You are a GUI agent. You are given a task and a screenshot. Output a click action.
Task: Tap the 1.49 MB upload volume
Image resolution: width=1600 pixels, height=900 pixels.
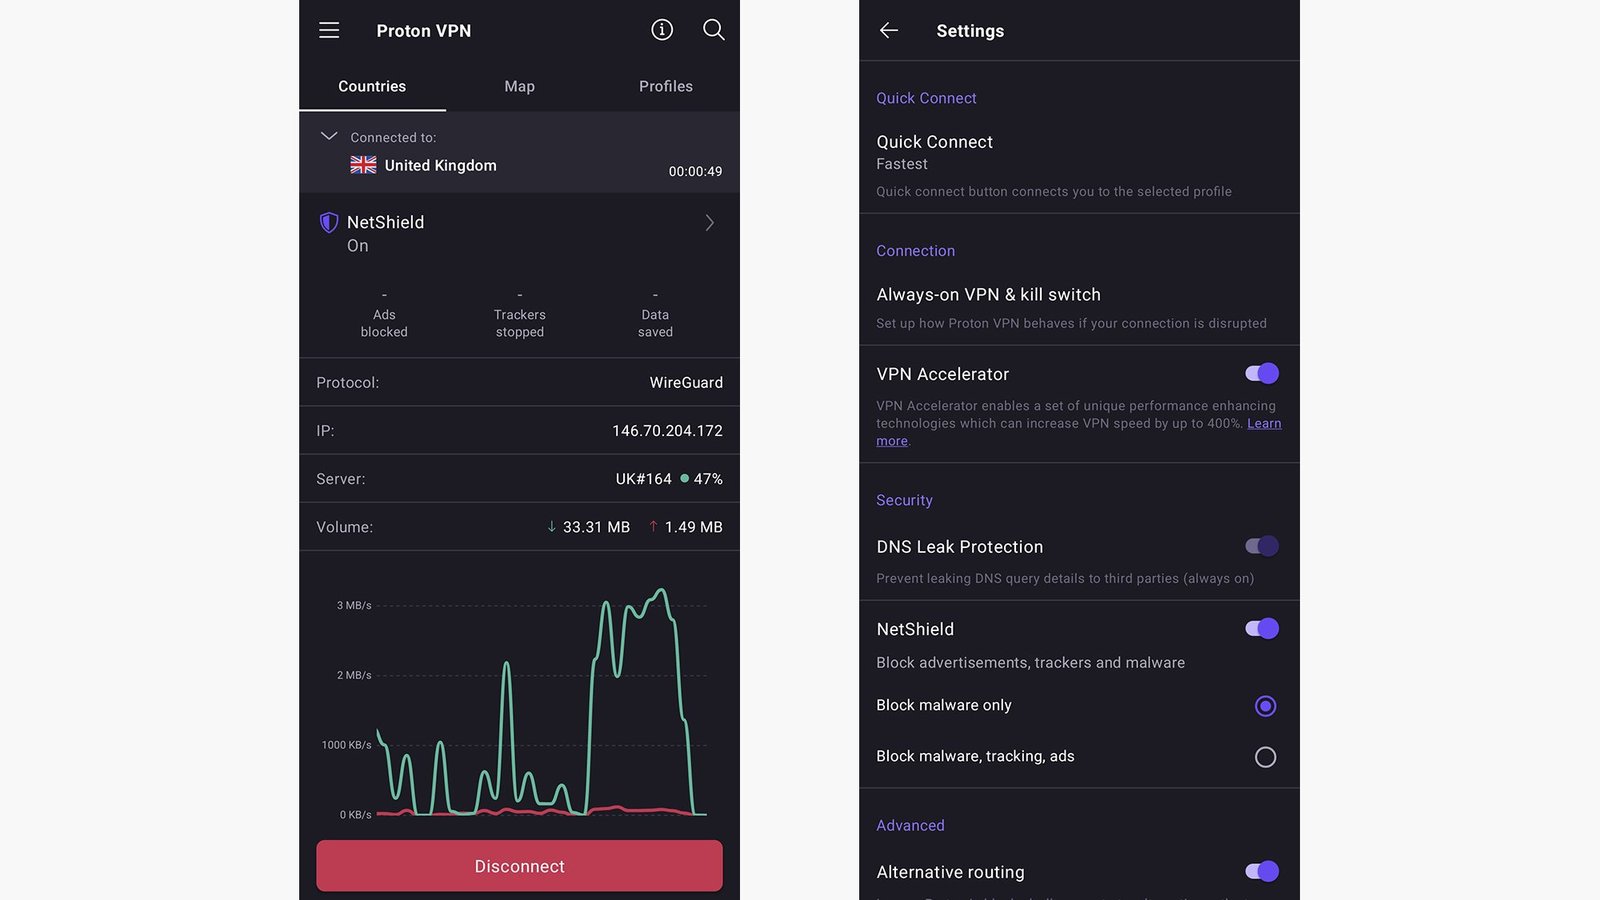pyautogui.click(x=693, y=526)
